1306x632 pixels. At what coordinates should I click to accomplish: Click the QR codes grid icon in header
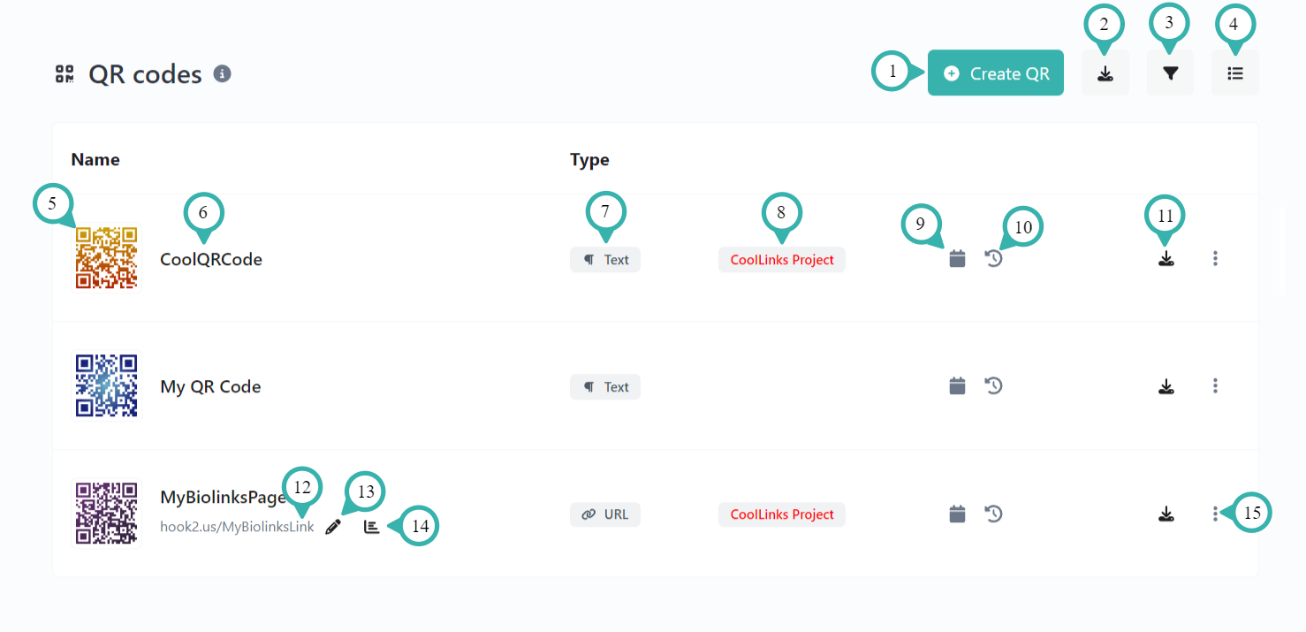click(65, 72)
